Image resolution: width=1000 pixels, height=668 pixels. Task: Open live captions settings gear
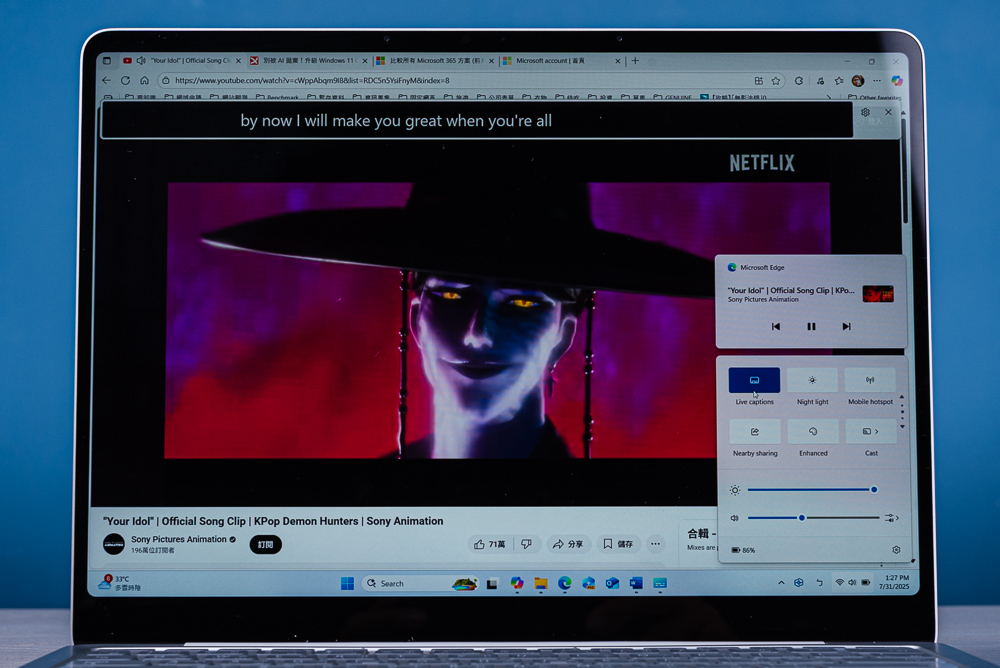pos(865,112)
